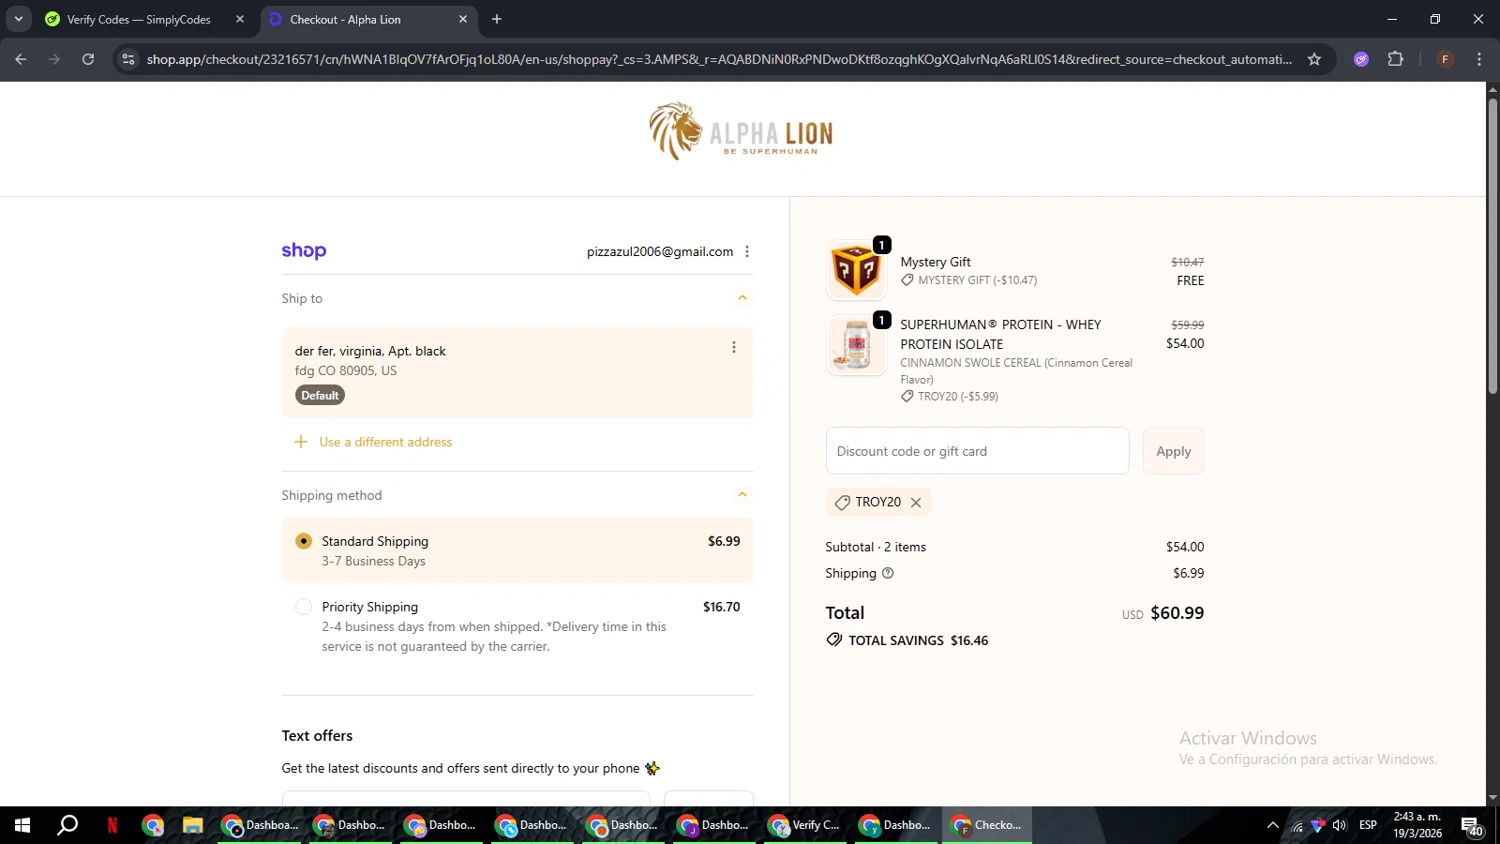Click the shipping info help icon
The image size is (1500, 844).
click(x=888, y=573)
